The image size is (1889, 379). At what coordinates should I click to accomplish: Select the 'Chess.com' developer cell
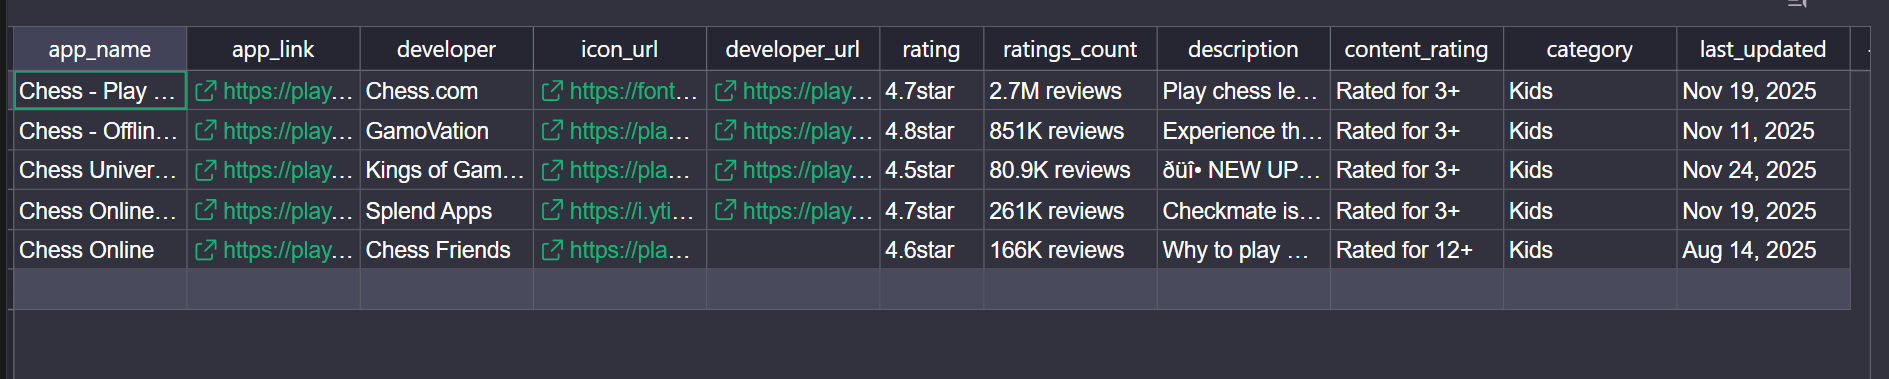pyautogui.click(x=446, y=91)
